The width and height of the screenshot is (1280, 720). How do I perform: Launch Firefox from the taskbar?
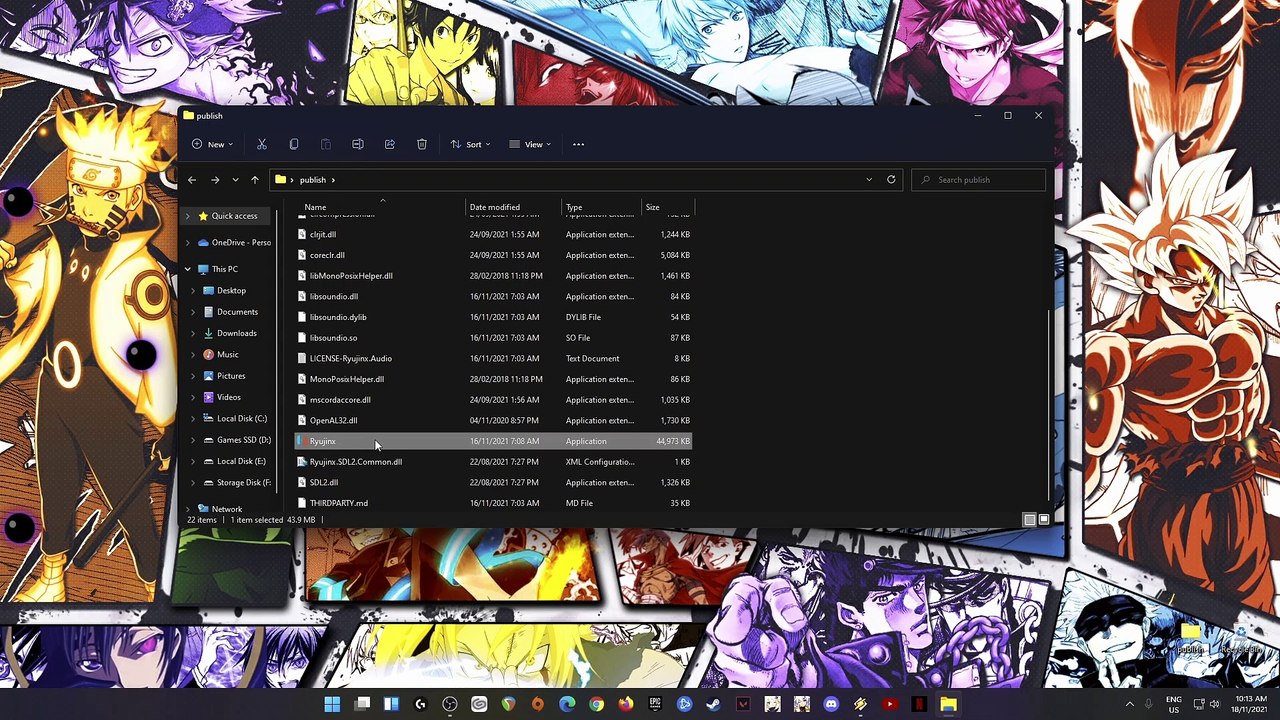tap(626, 704)
